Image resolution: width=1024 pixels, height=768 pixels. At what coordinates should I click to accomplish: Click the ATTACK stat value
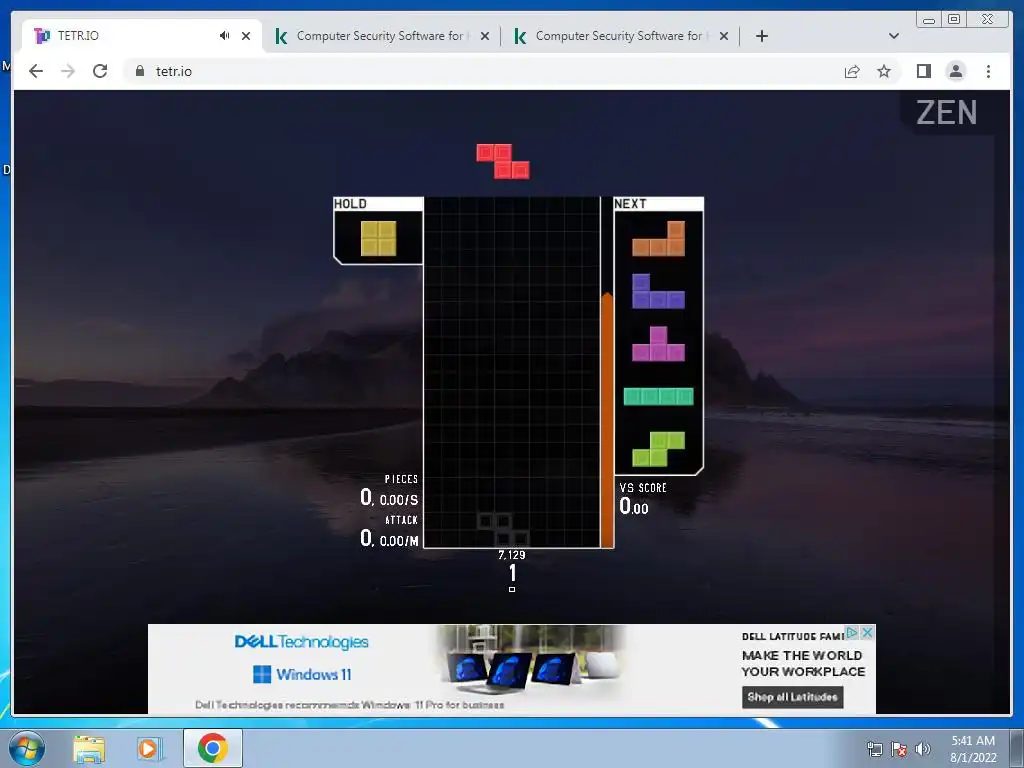coord(389,539)
